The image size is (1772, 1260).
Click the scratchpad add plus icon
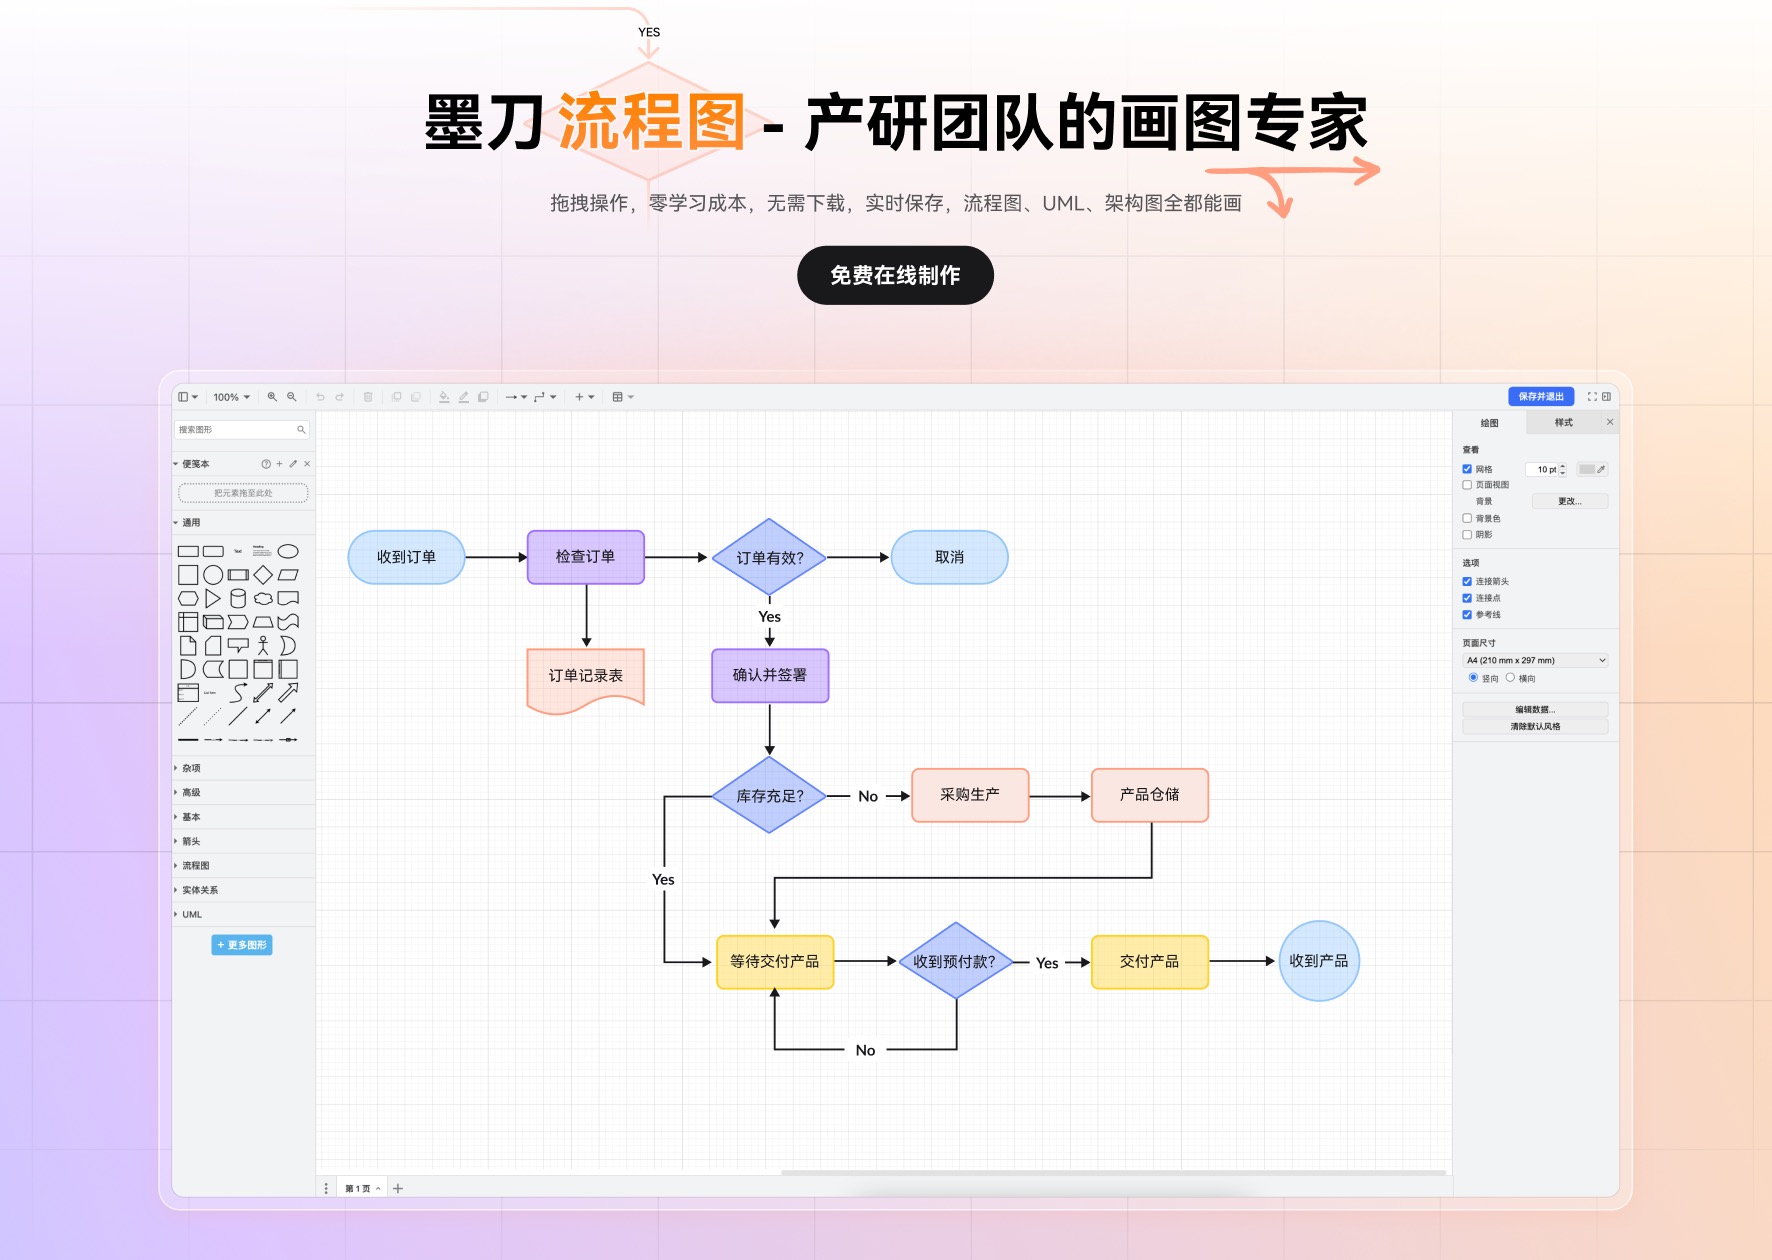coord(279,464)
